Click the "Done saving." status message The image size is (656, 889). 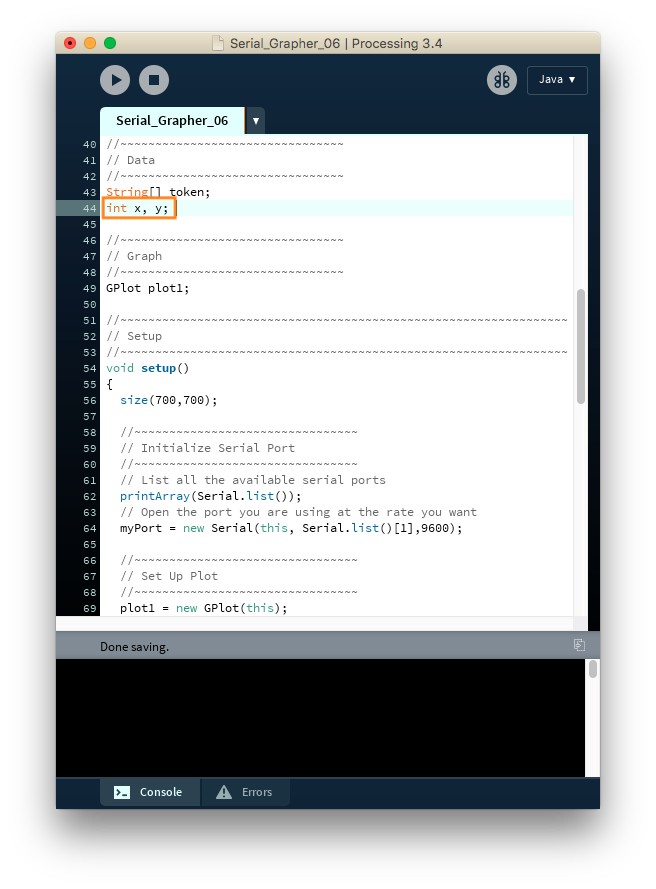coord(134,647)
